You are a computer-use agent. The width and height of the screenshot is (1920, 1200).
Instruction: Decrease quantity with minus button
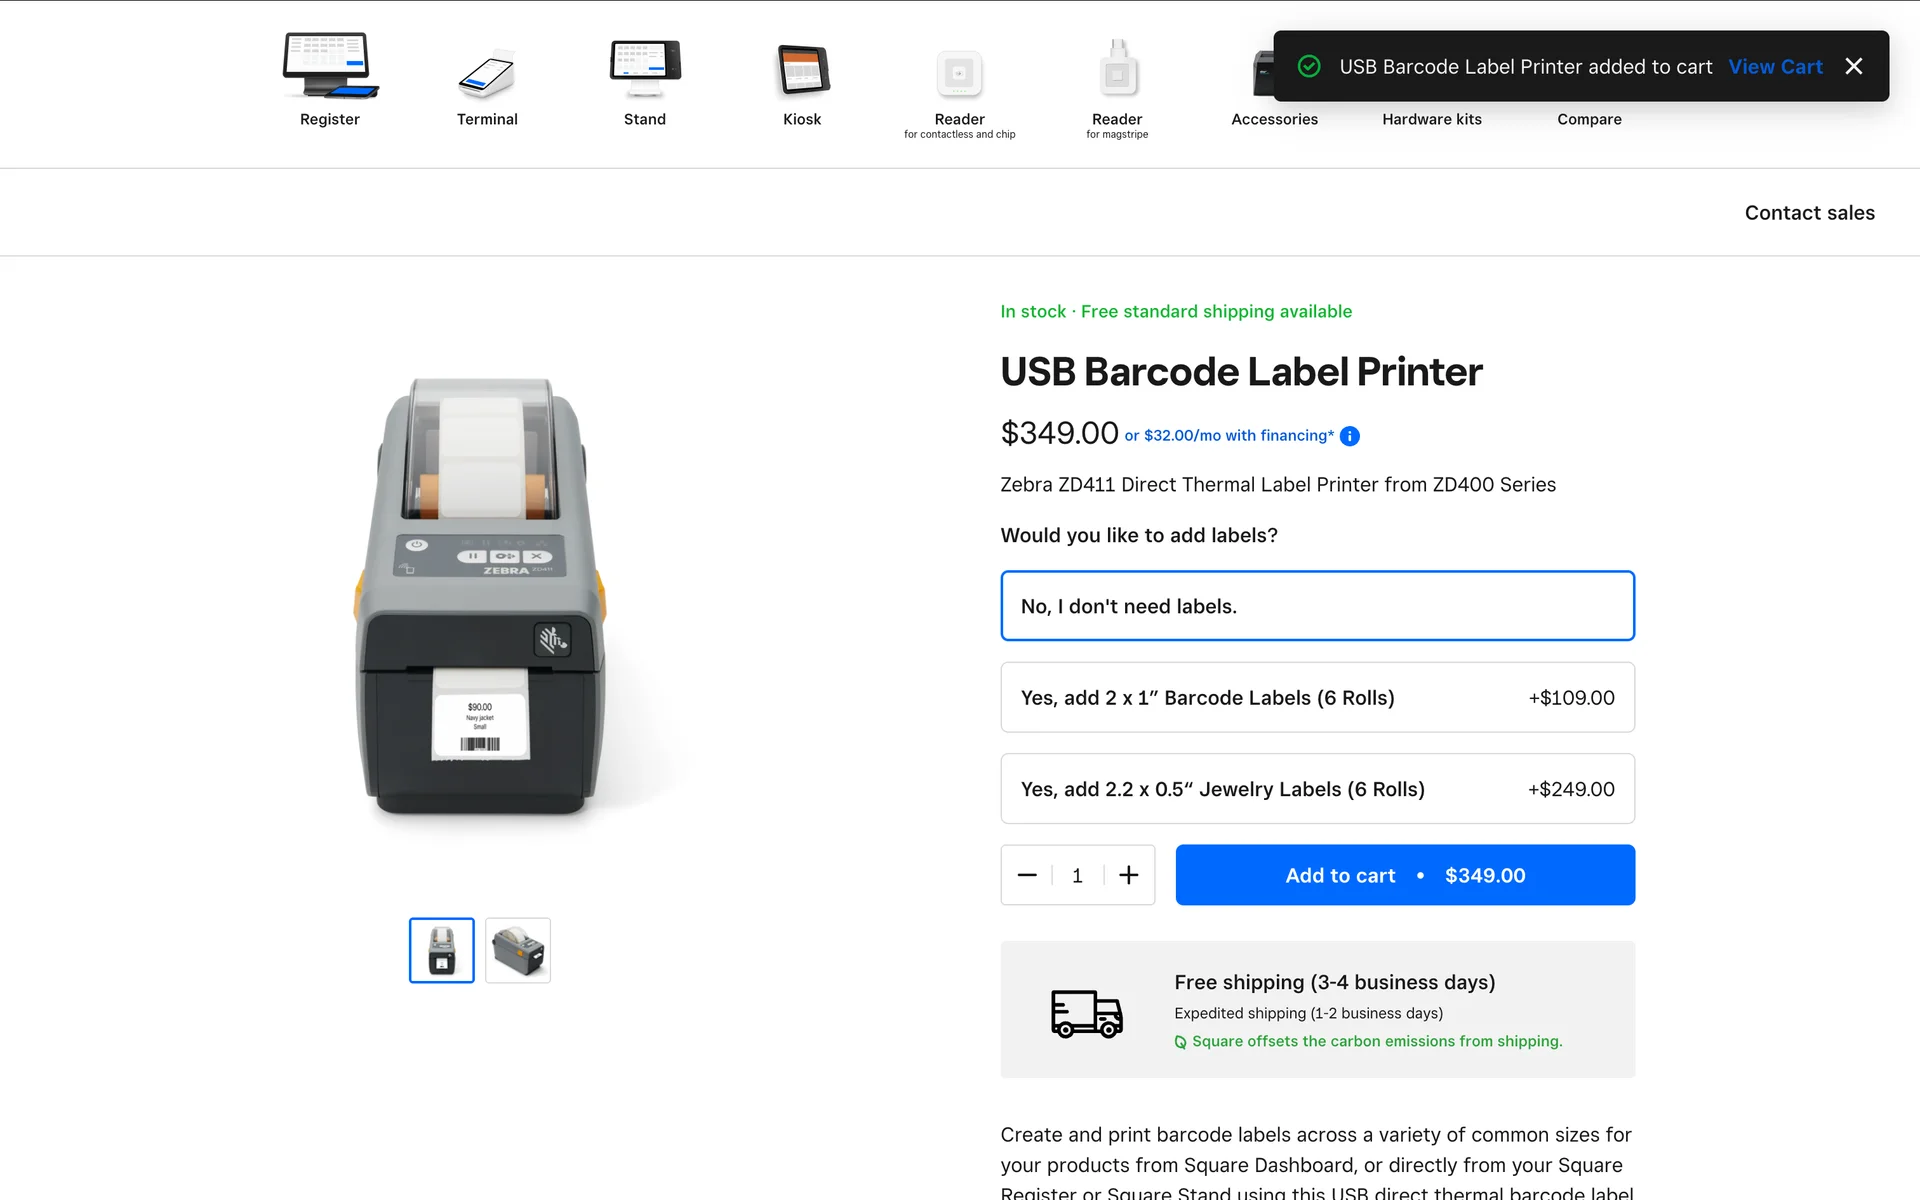tap(1027, 875)
